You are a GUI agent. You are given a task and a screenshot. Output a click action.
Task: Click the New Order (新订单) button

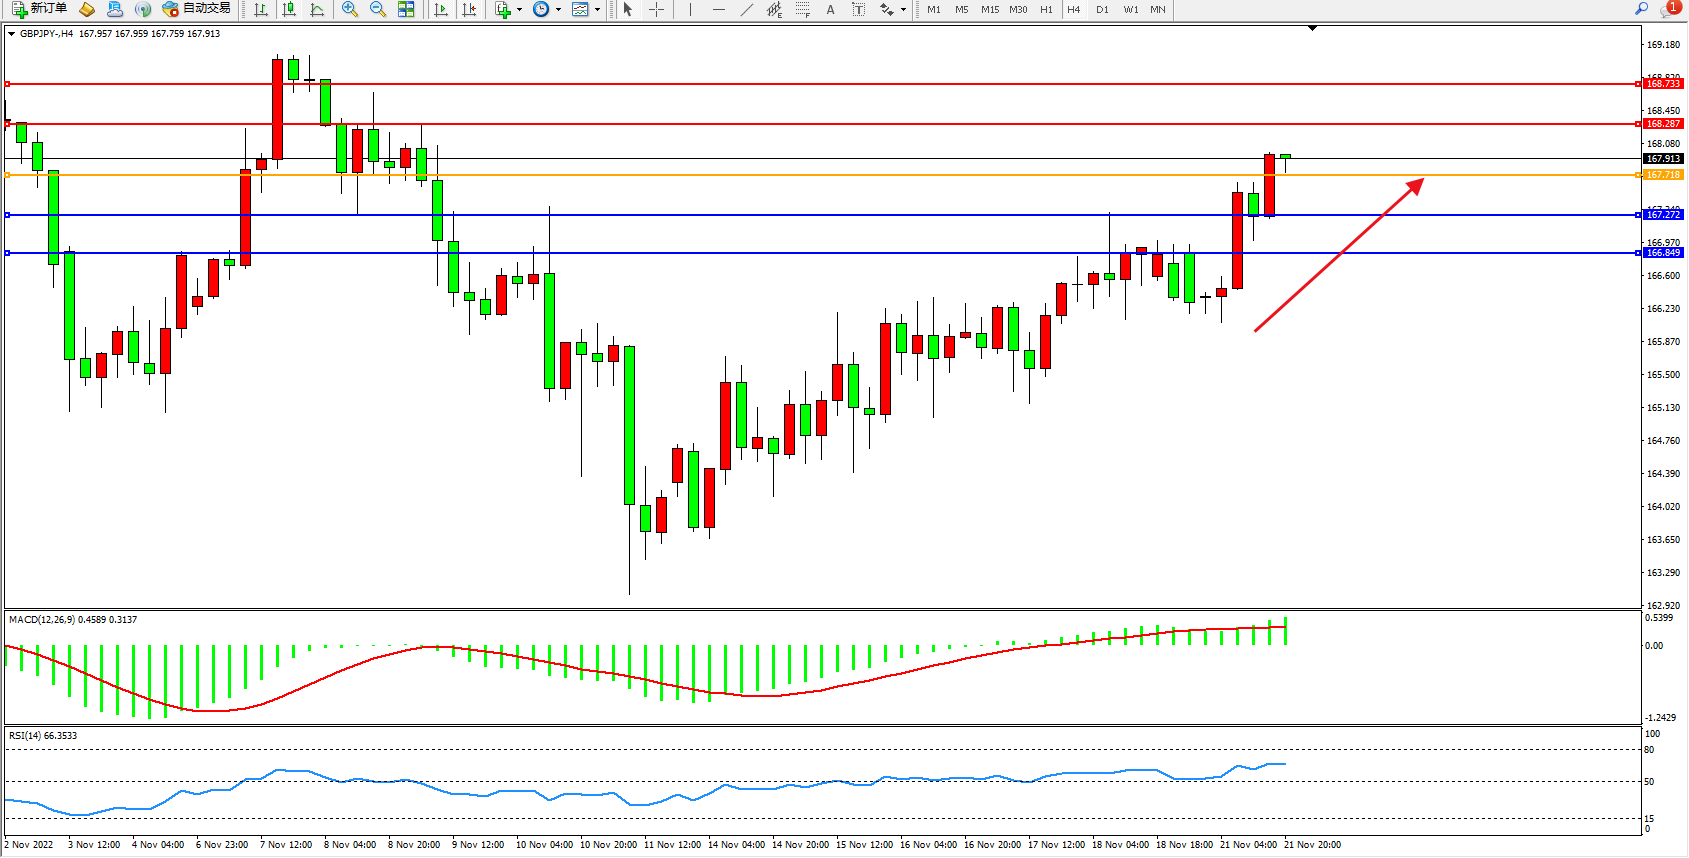click(x=40, y=9)
